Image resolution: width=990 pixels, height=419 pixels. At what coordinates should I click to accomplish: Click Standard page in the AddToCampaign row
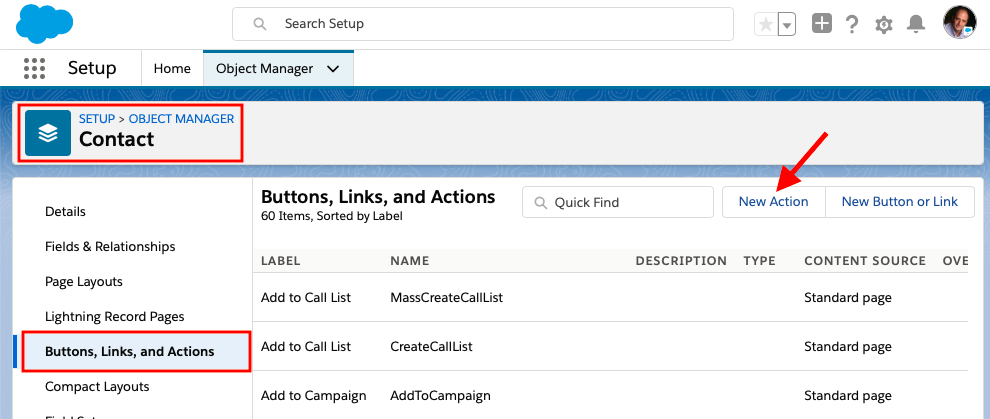pos(848,396)
